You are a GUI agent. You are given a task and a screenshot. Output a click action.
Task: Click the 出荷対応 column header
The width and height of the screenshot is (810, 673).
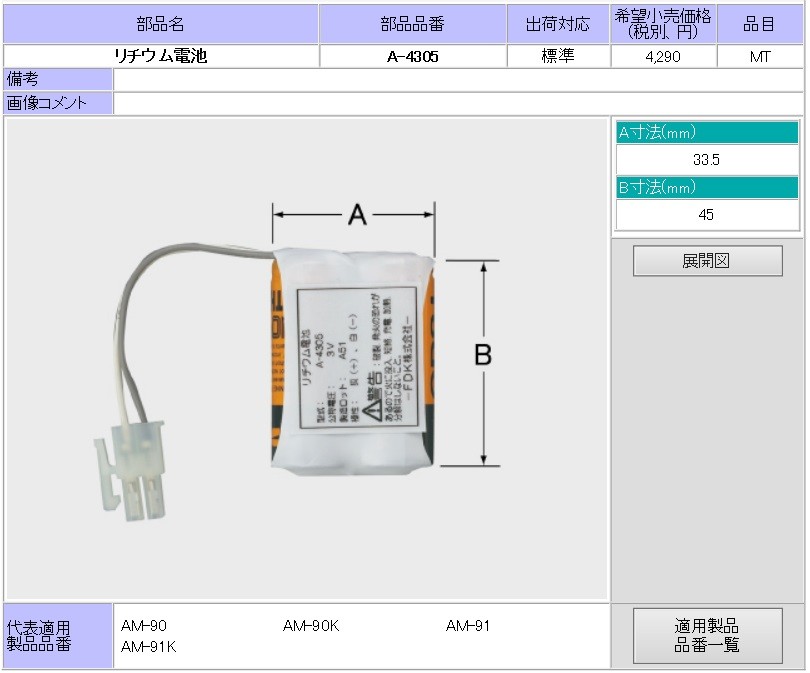(x=558, y=24)
